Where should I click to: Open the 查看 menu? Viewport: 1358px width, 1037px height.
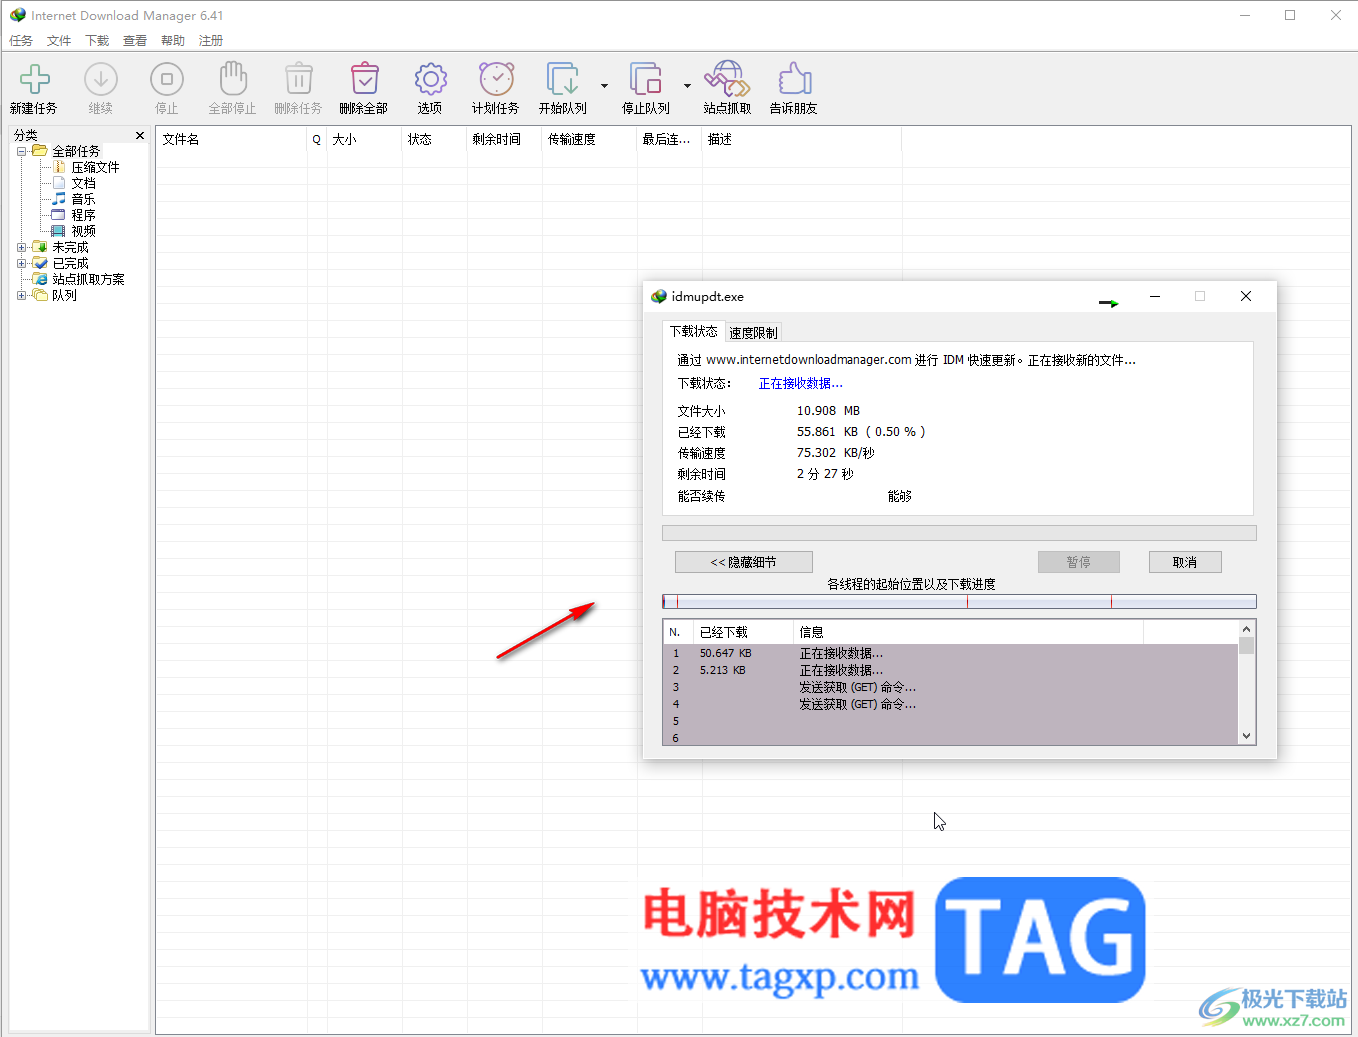pyautogui.click(x=135, y=41)
